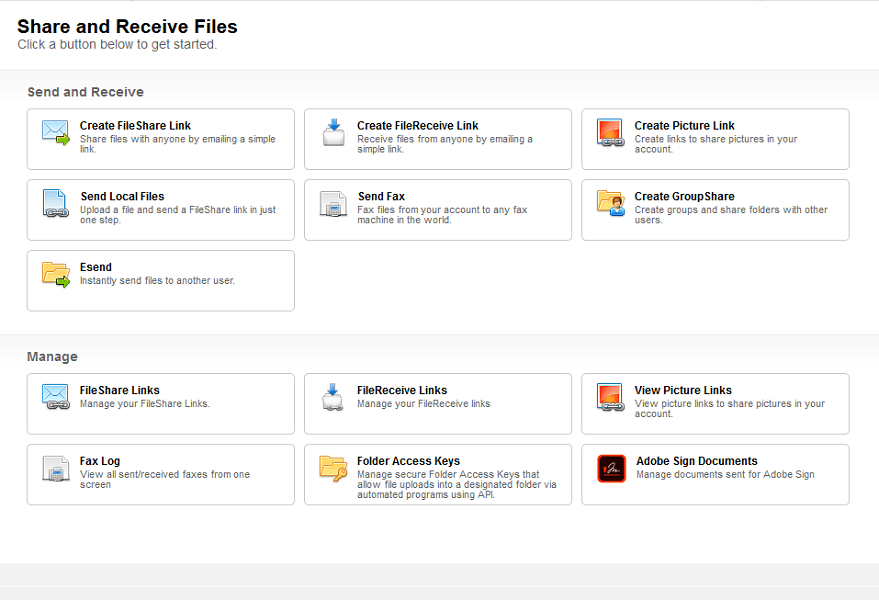Viewport: 879px width, 600px height.
Task: Open the FileShare Links manage title
Action: (119, 390)
